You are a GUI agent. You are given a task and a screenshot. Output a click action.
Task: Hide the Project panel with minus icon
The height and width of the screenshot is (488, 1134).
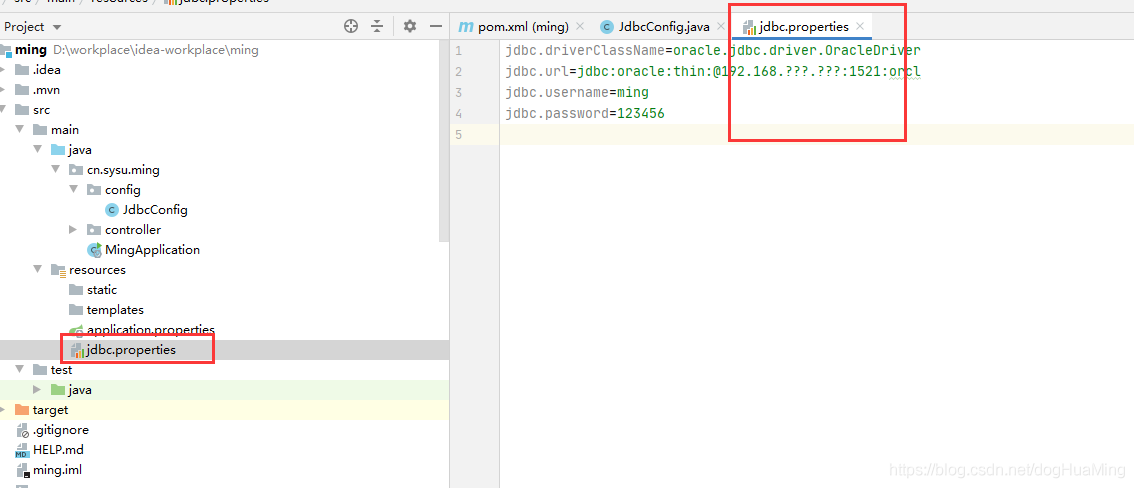[435, 27]
